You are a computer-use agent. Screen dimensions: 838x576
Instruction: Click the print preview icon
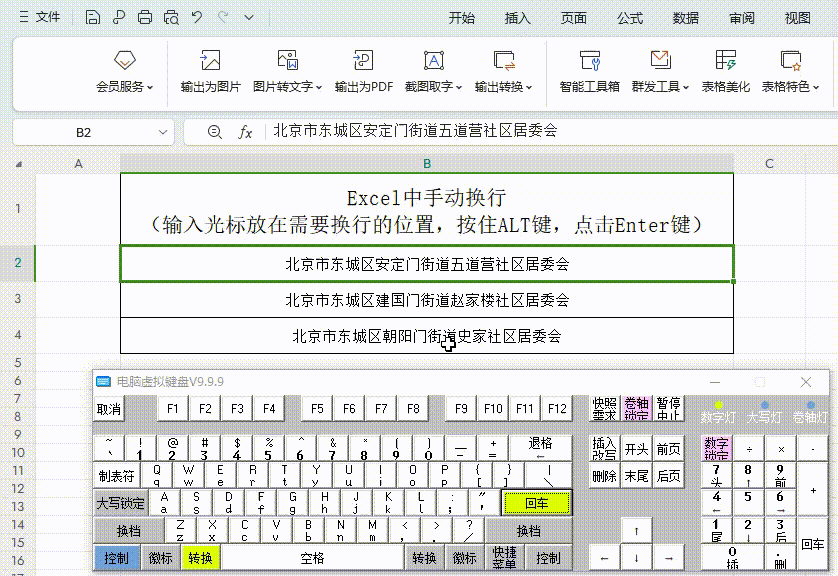(x=171, y=18)
